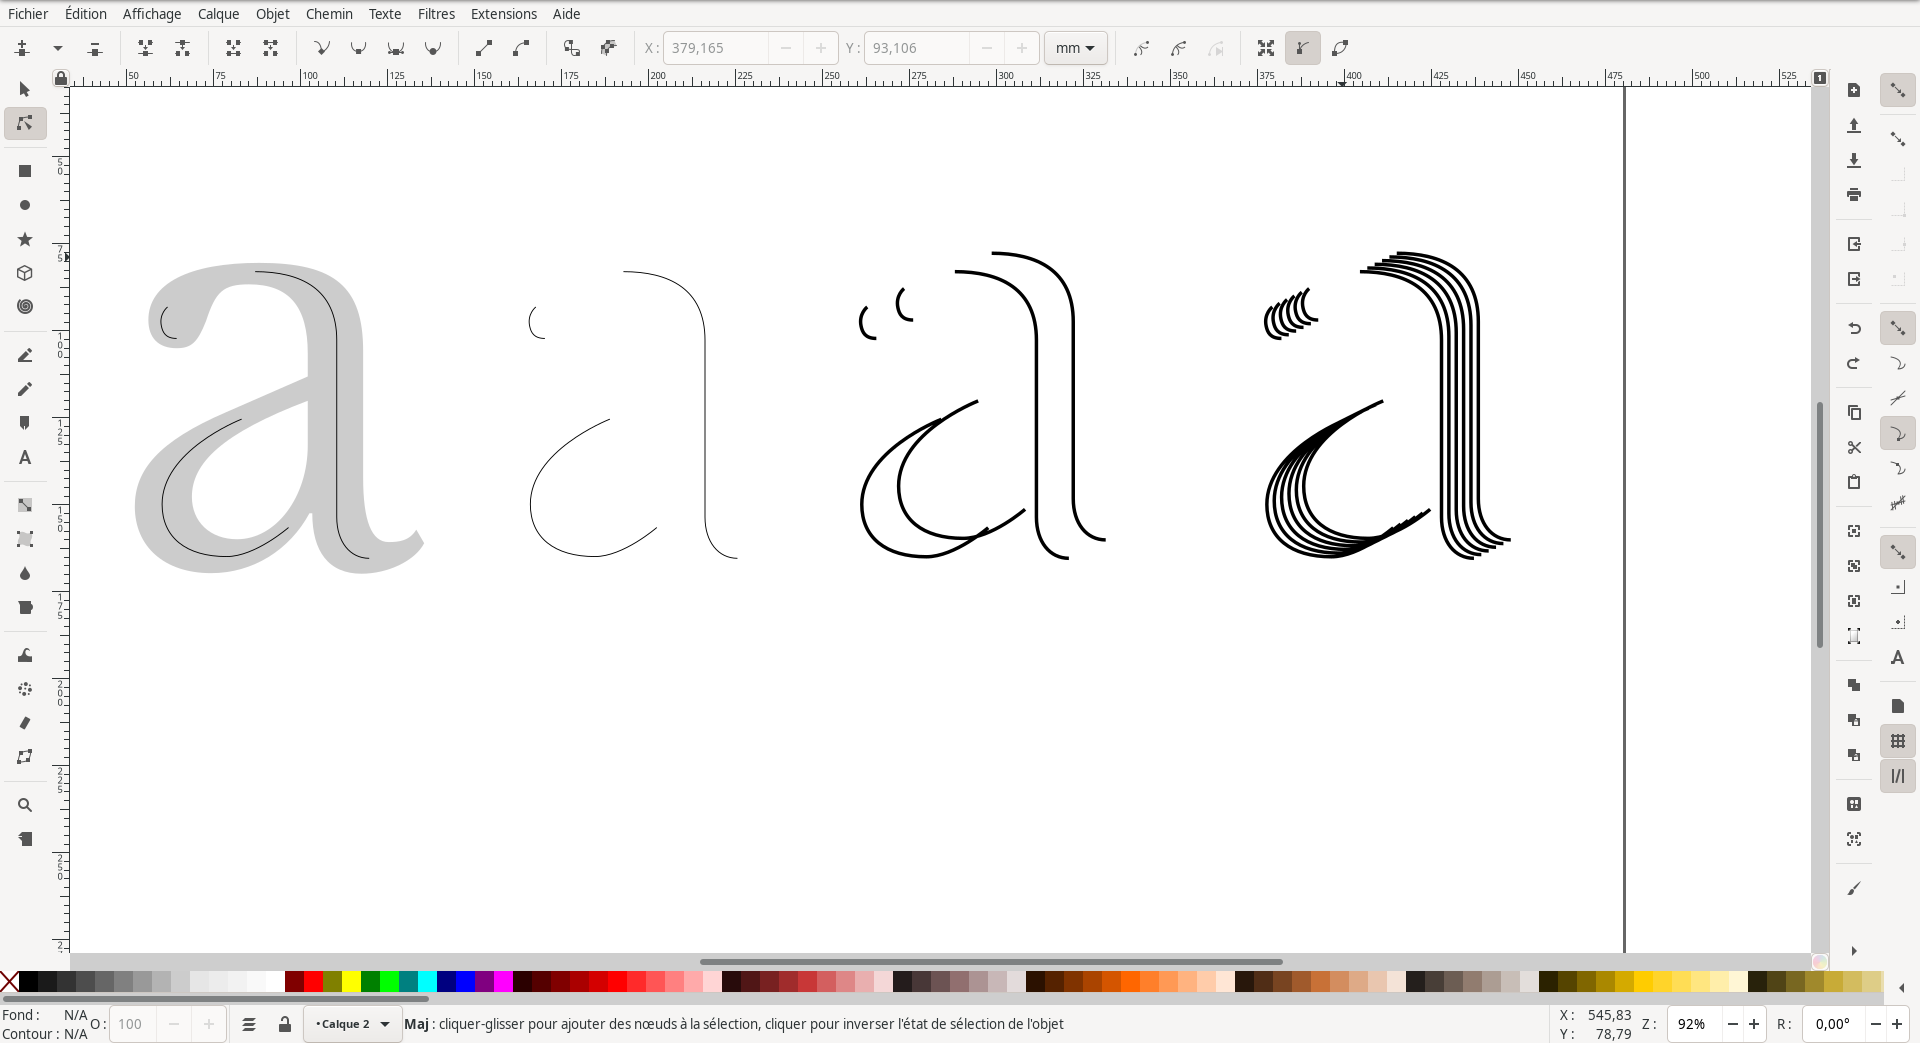Toggle the layer lock in status bar
Viewport: 1920px width, 1043px height.
[285, 1024]
